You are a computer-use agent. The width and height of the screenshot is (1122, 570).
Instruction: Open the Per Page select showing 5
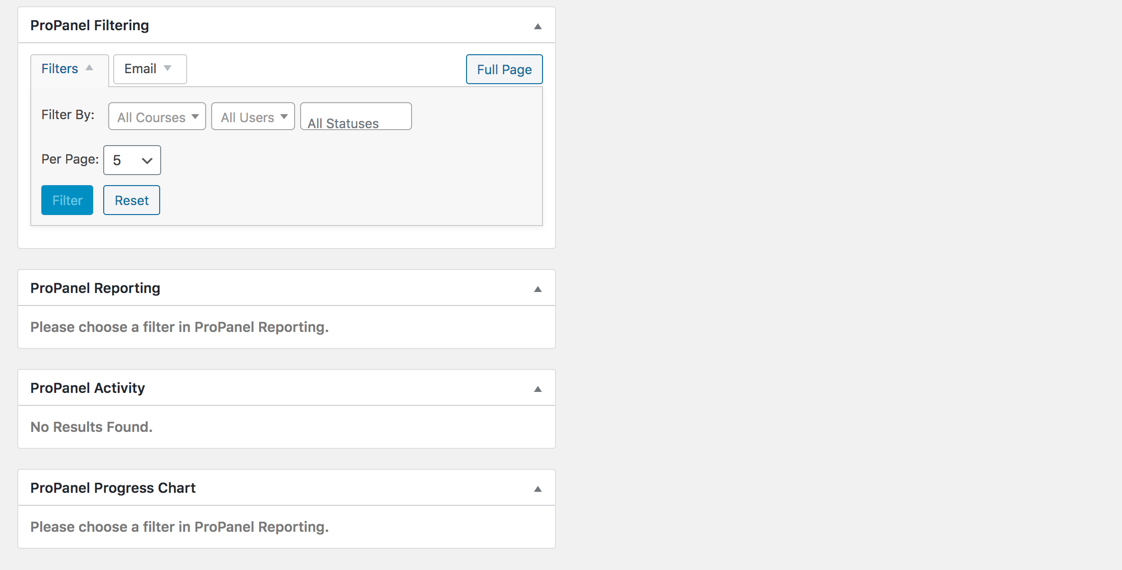[x=132, y=160]
